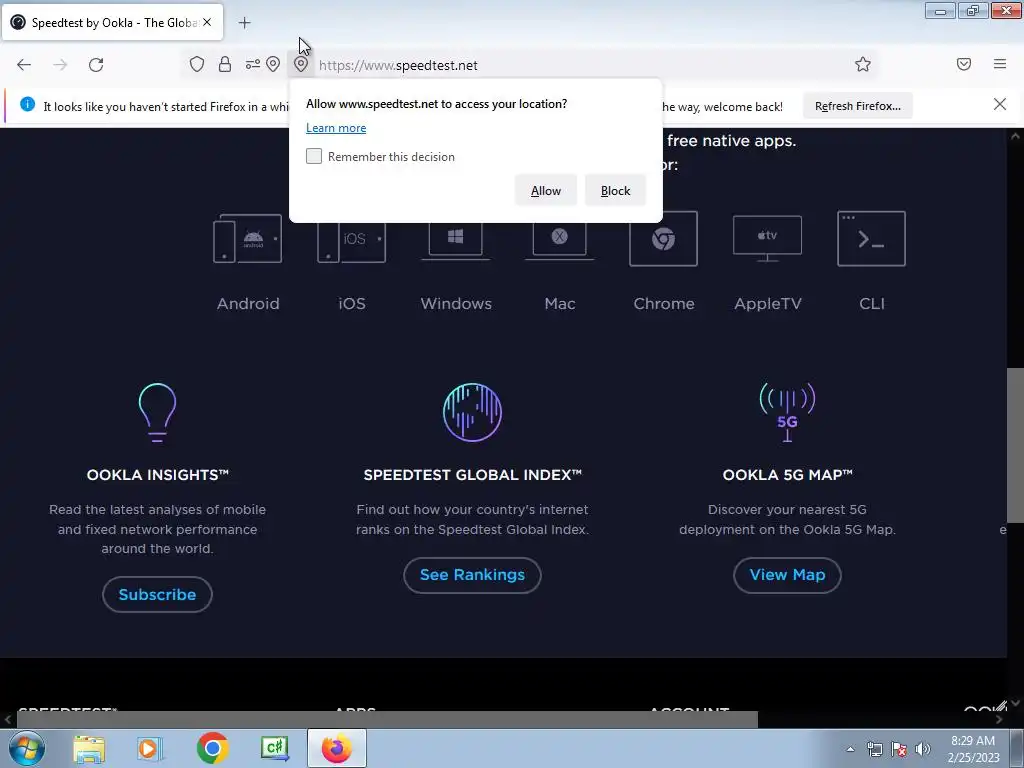Open the Action Center flag icon
Viewport: 1024px width, 768px height.
point(899,749)
